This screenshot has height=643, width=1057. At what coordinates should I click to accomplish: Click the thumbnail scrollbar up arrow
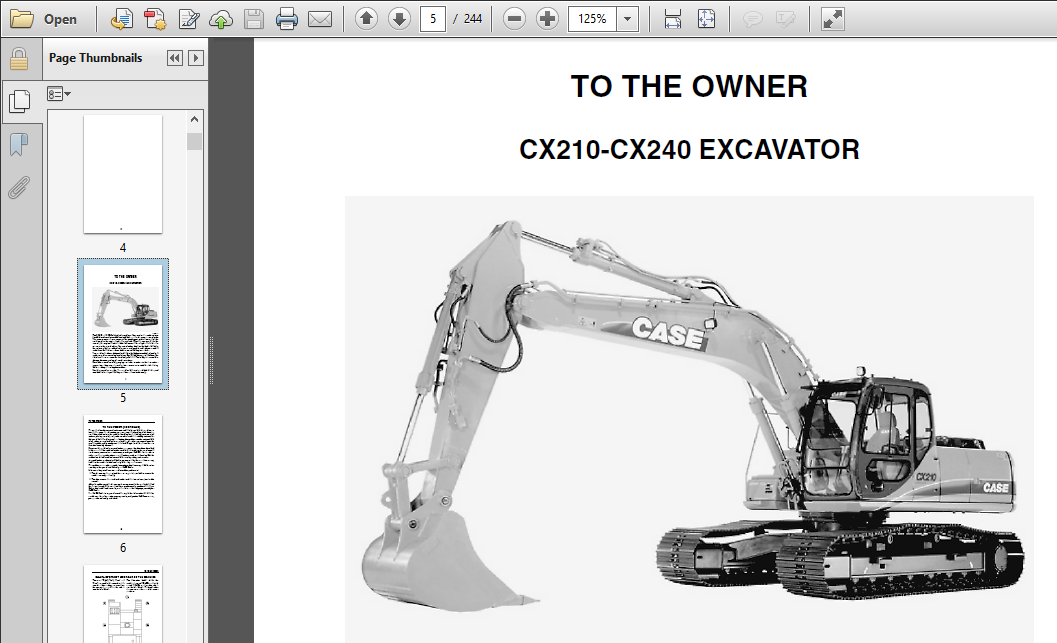(x=194, y=119)
